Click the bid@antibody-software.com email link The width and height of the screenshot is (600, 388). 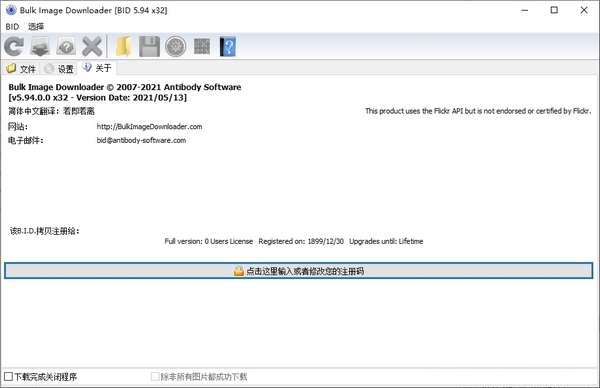(141, 140)
